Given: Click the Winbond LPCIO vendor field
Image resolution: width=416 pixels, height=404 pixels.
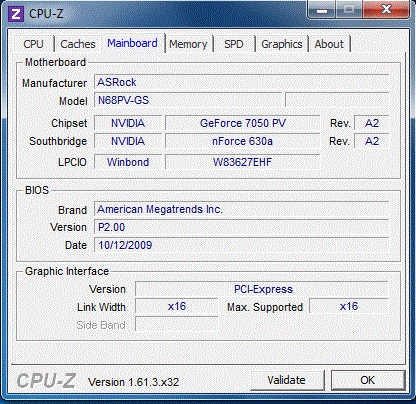Looking at the screenshot, I should tap(128, 162).
